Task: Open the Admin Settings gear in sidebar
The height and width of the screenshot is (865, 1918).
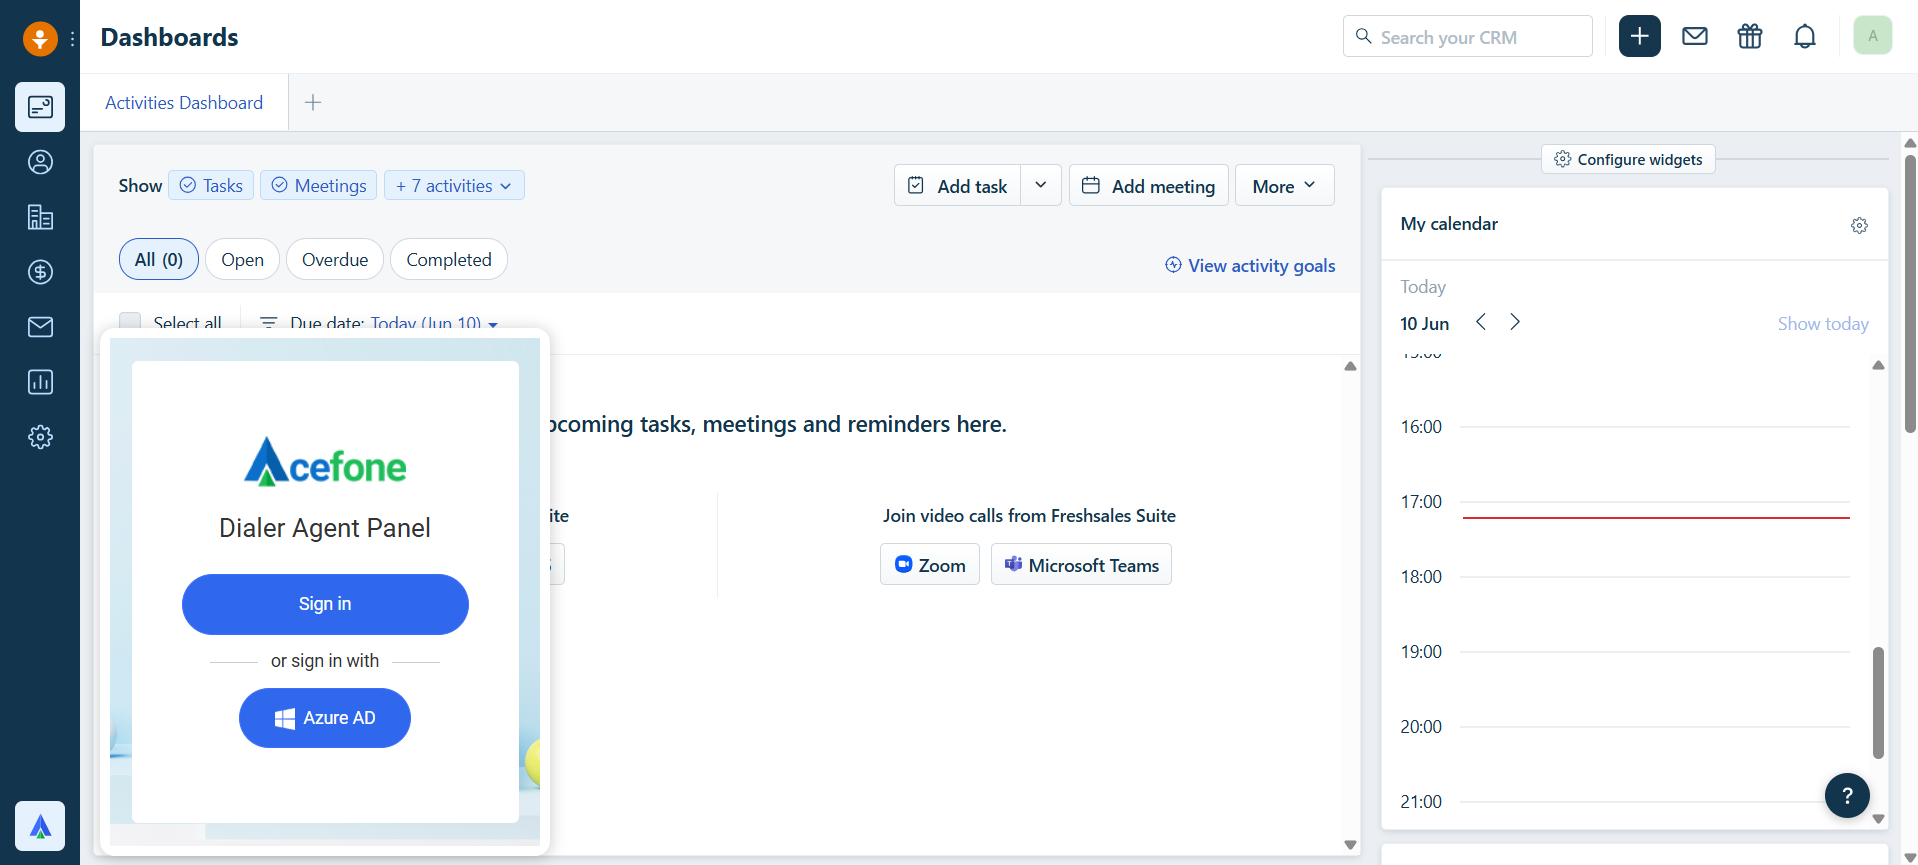Action: (x=40, y=437)
